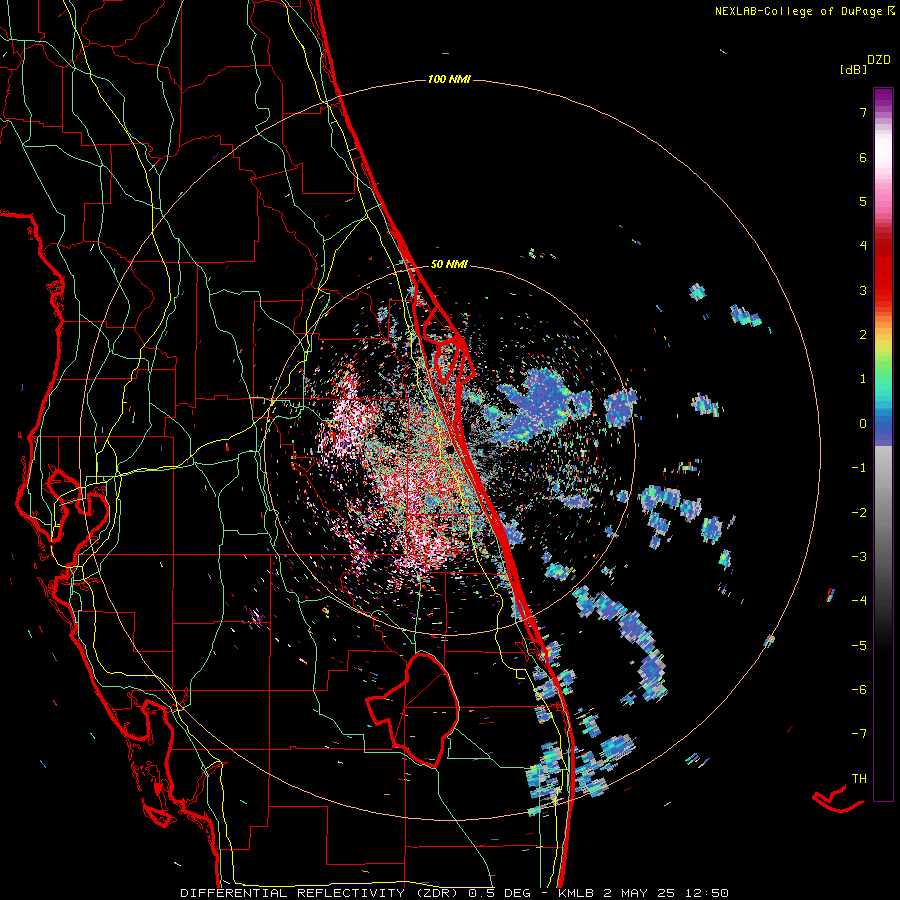
Task: Click the 0 value on the color scale
Action: (x=863, y=424)
